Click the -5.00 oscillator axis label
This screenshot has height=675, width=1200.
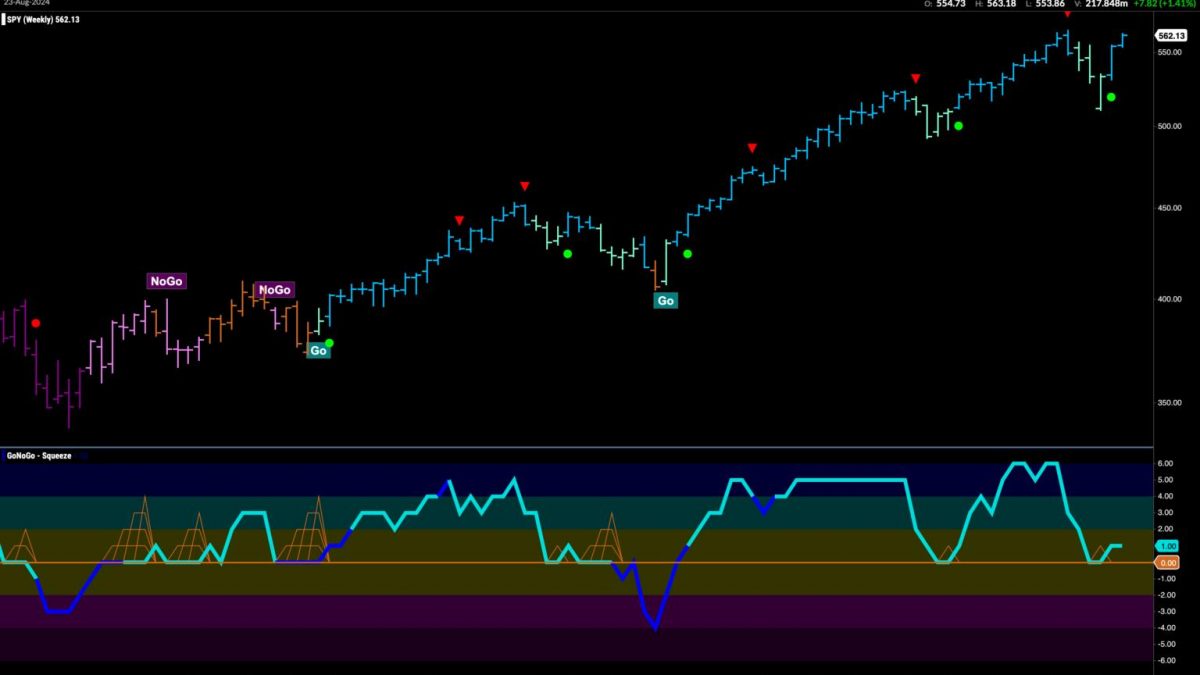1165,645
